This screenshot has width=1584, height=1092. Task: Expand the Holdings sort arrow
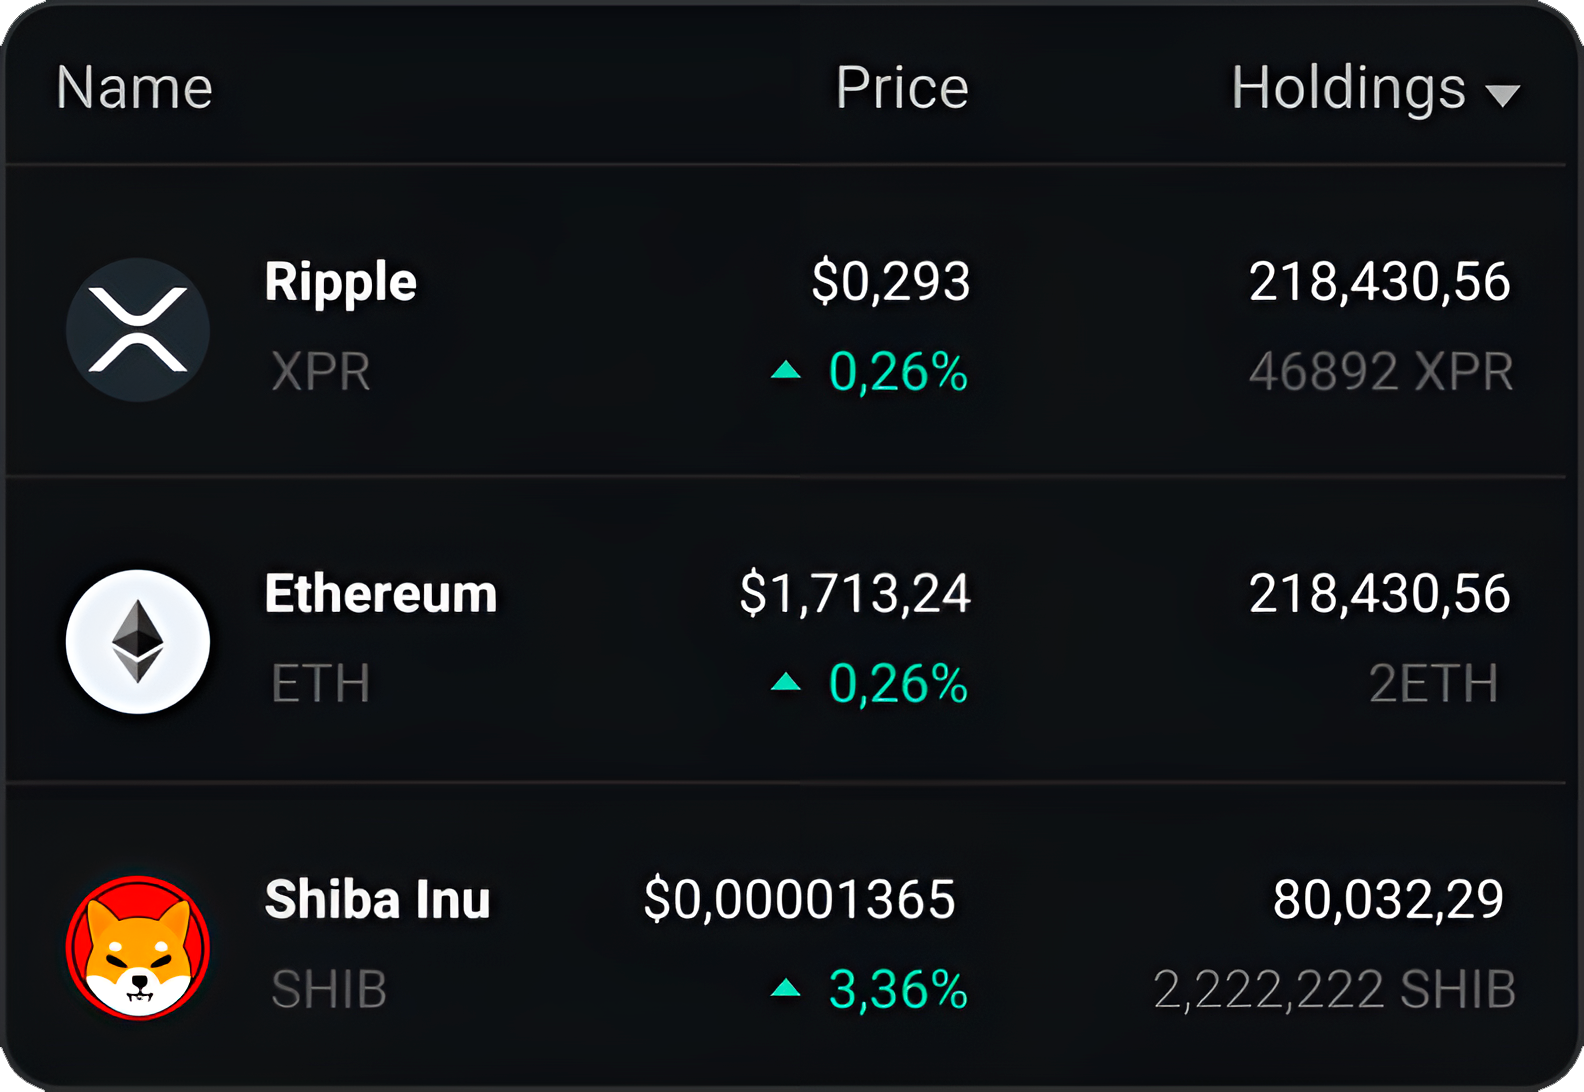(1502, 96)
